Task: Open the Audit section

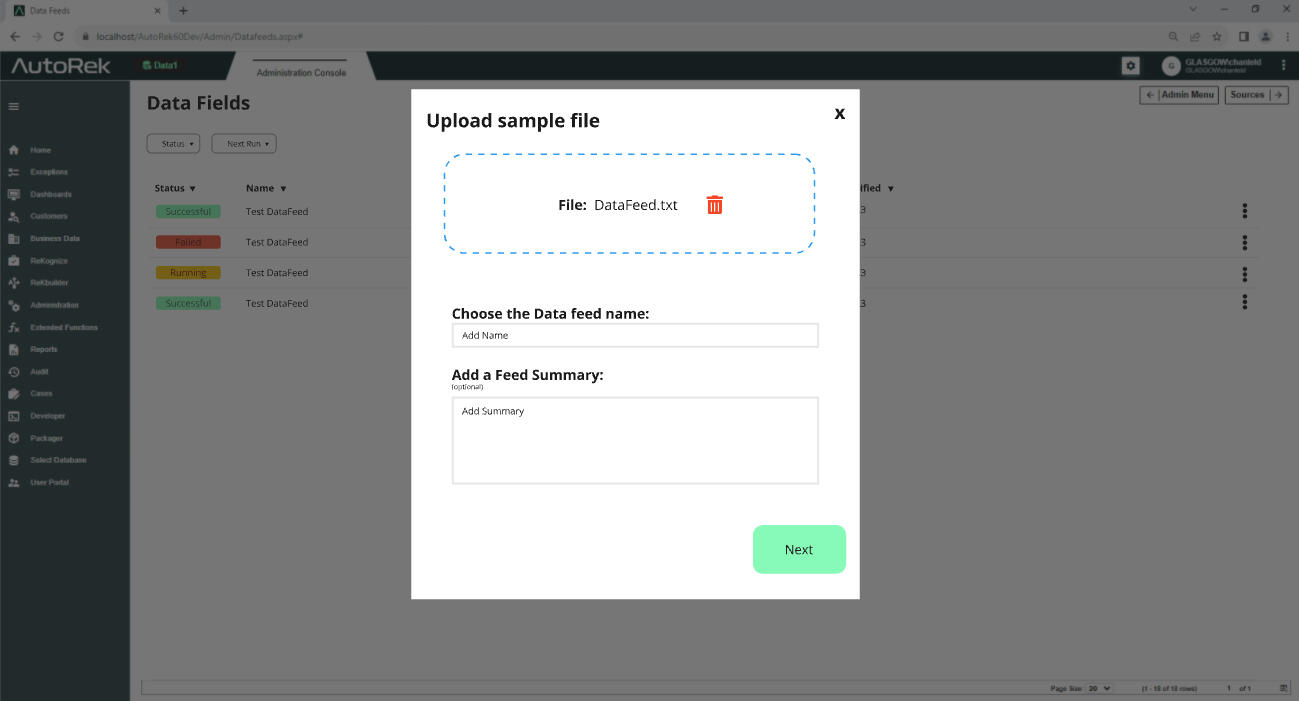Action: [39, 371]
